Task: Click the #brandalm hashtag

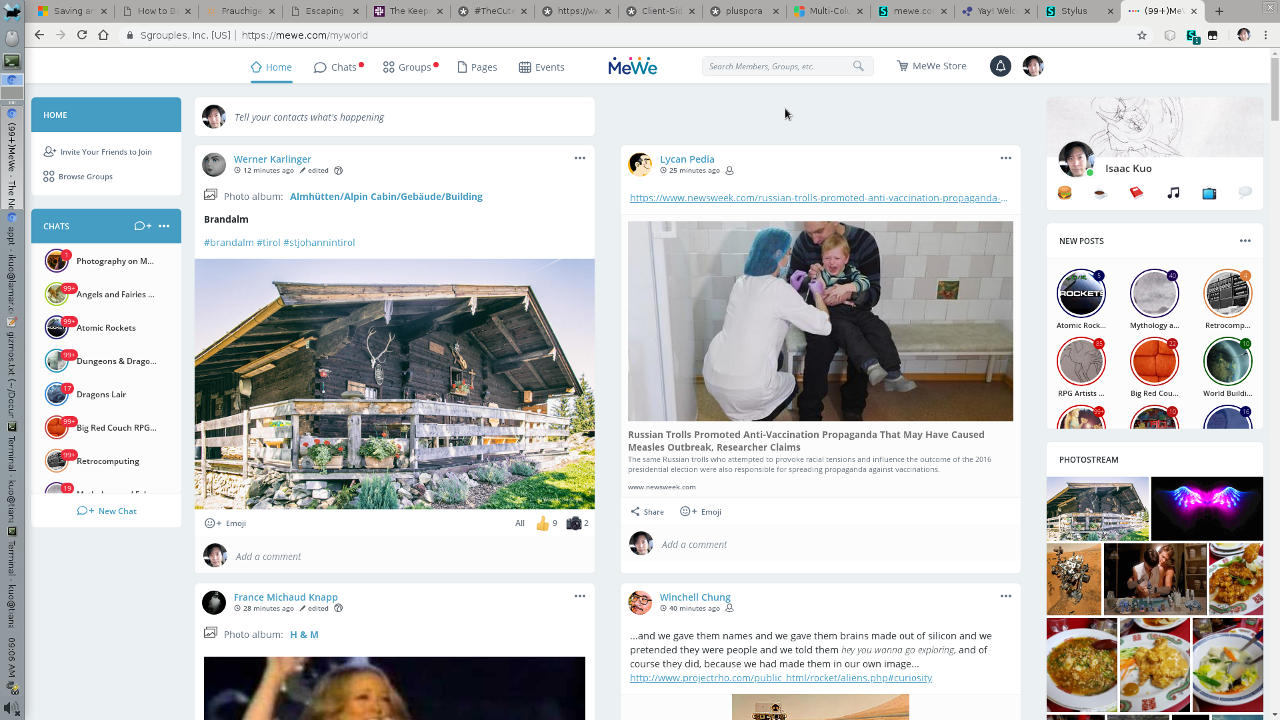Action: (229, 242)
